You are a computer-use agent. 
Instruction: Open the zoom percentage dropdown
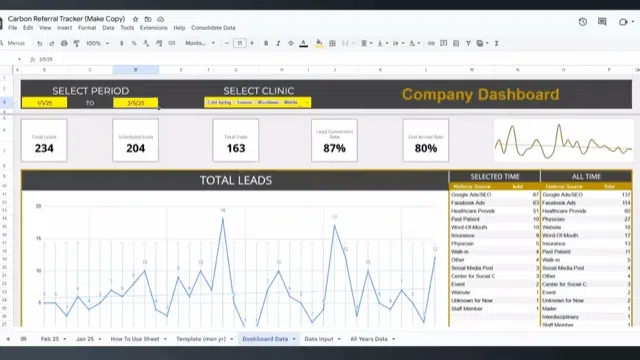[x=98, y=43]
